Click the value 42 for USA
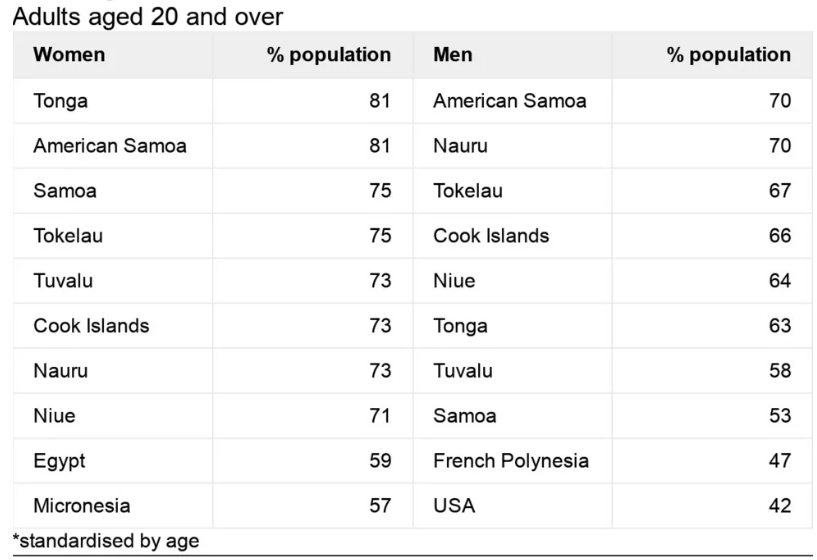Screen dimensions: 817x560 [780, 506]
